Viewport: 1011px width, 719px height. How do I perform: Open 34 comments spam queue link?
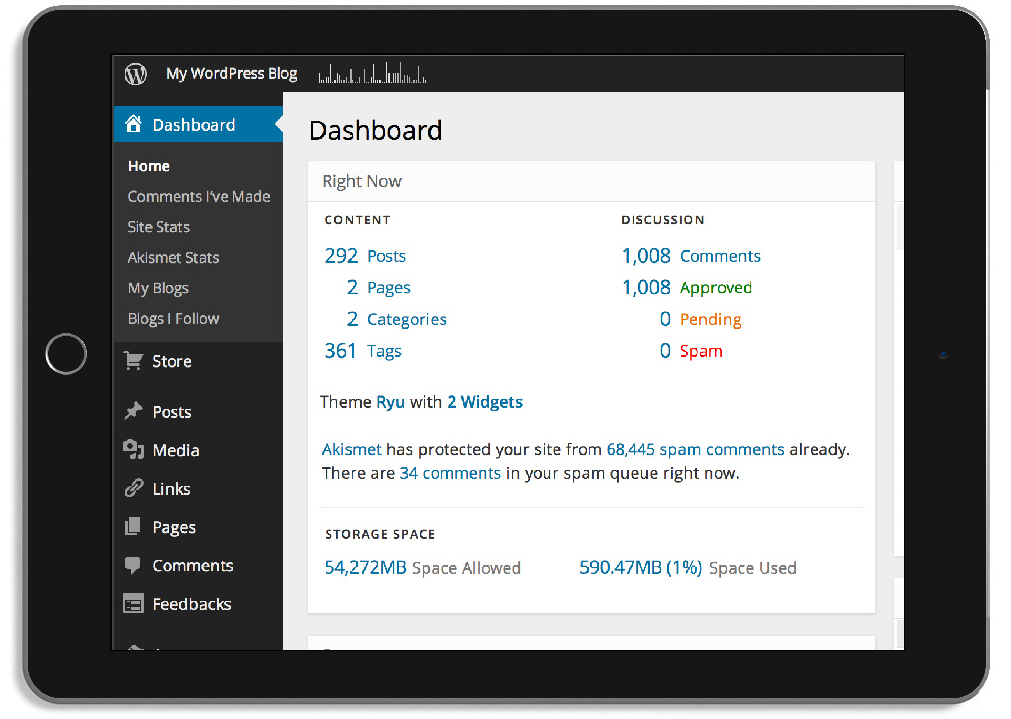(450, 473)
